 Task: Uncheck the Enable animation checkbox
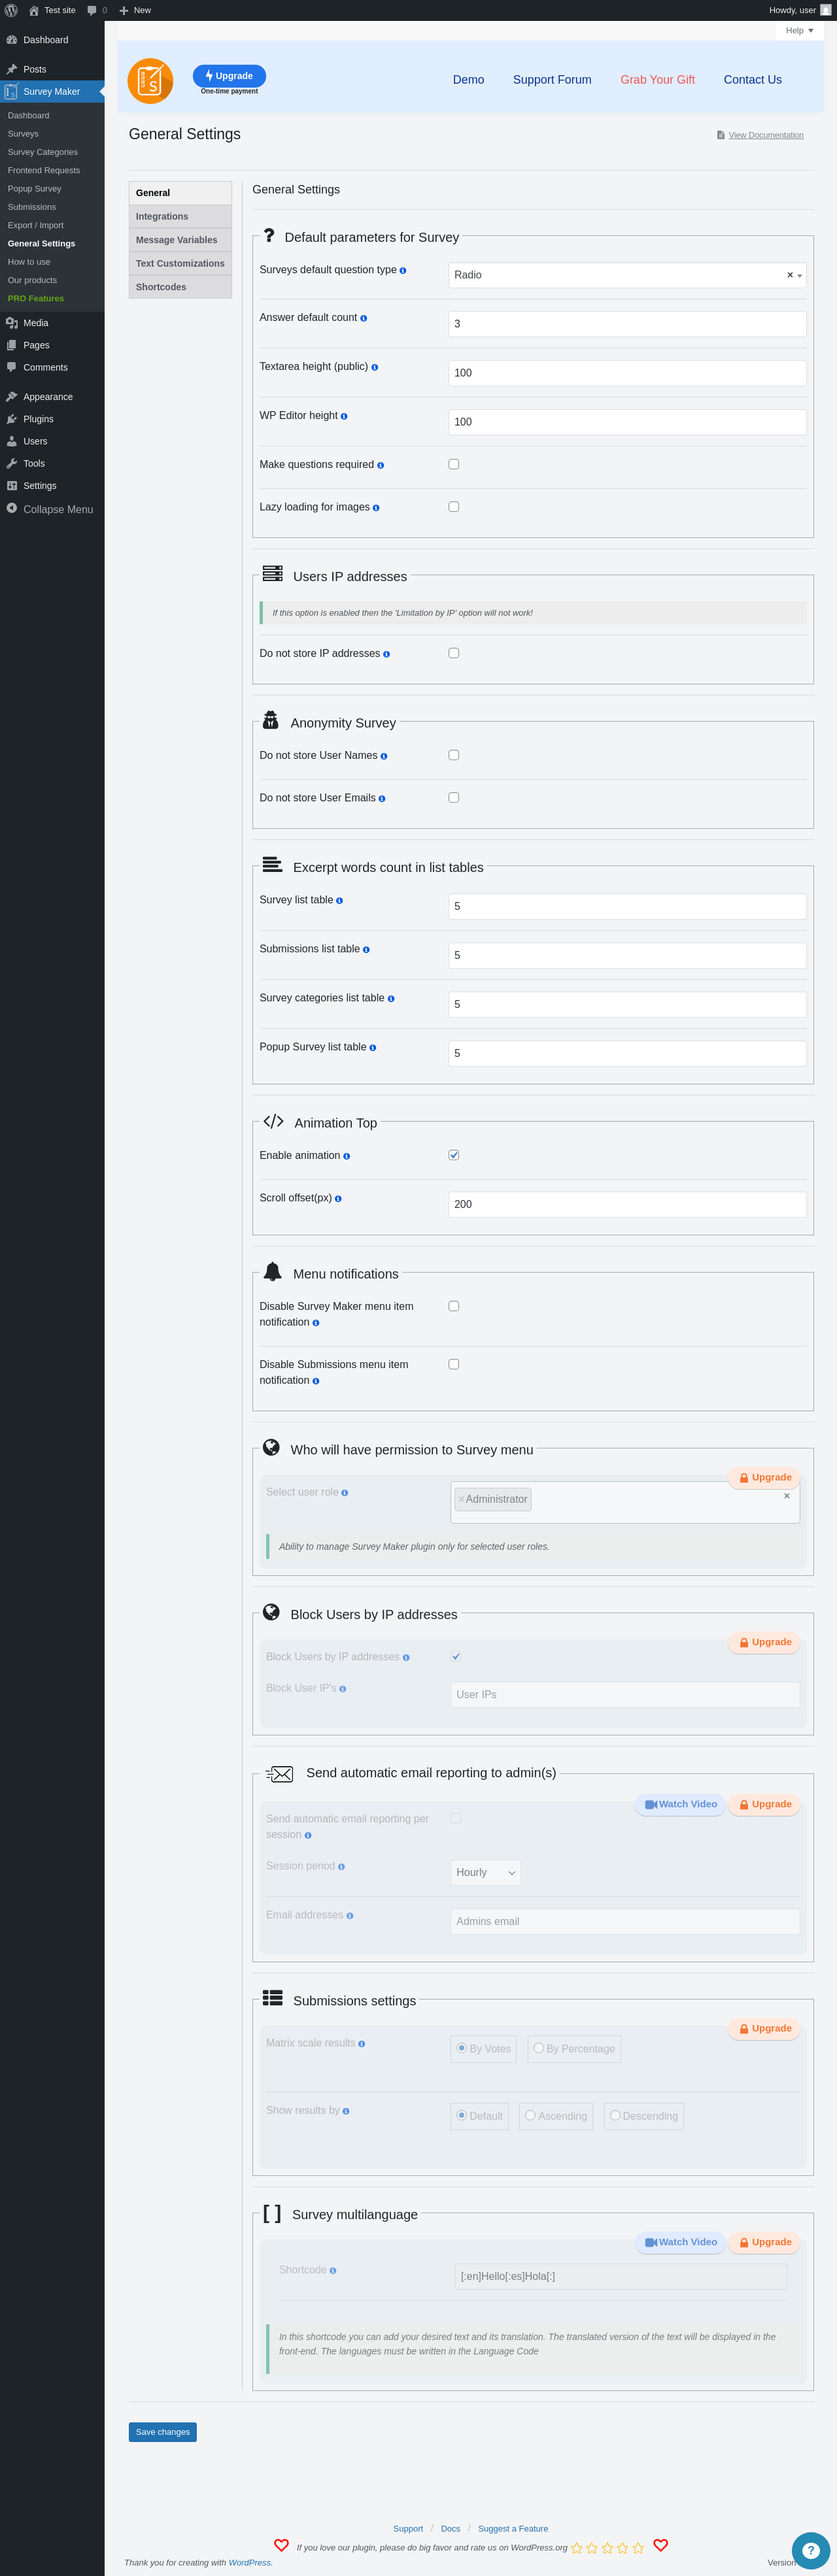point(454,1155)
